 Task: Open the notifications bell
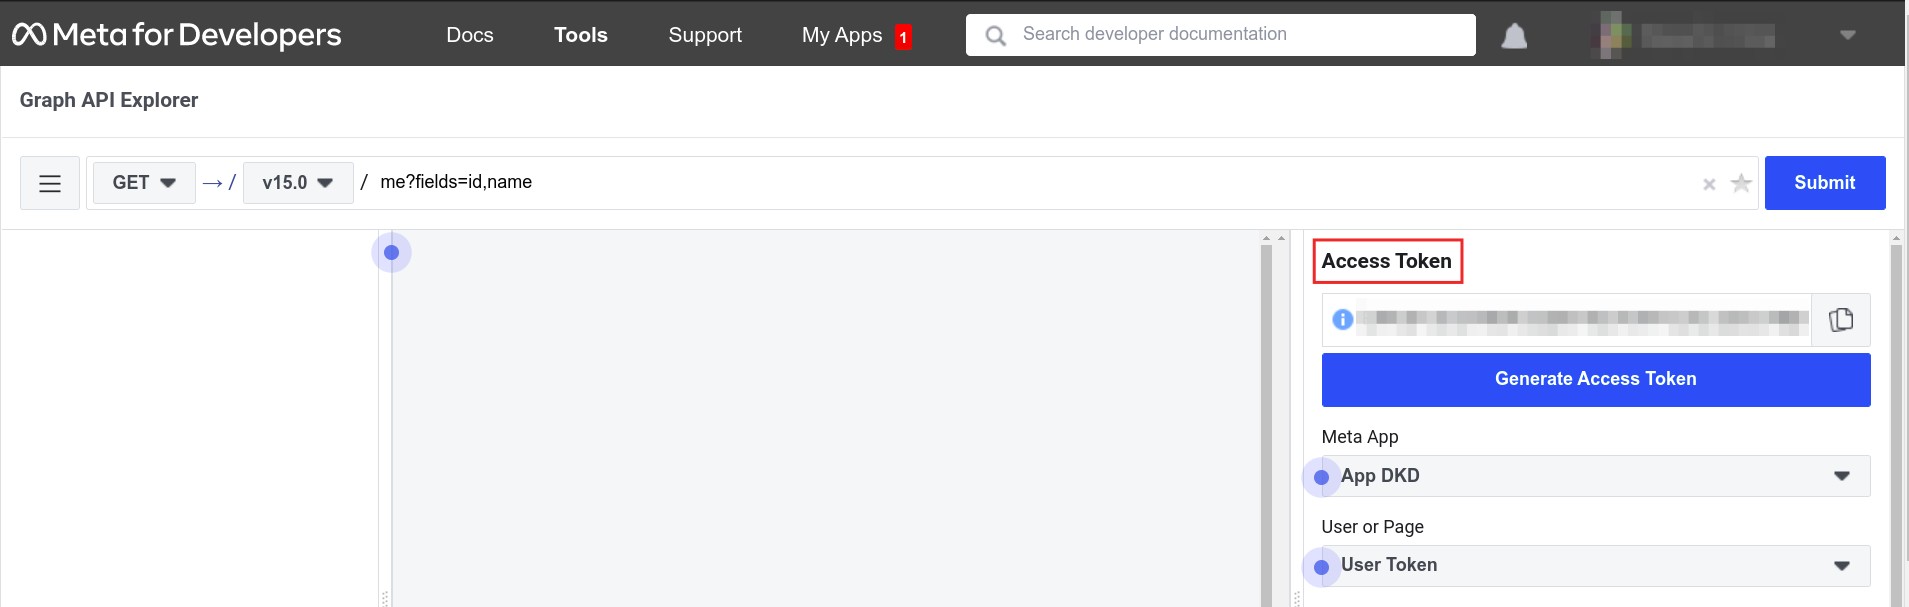(x=1513, y=34)
